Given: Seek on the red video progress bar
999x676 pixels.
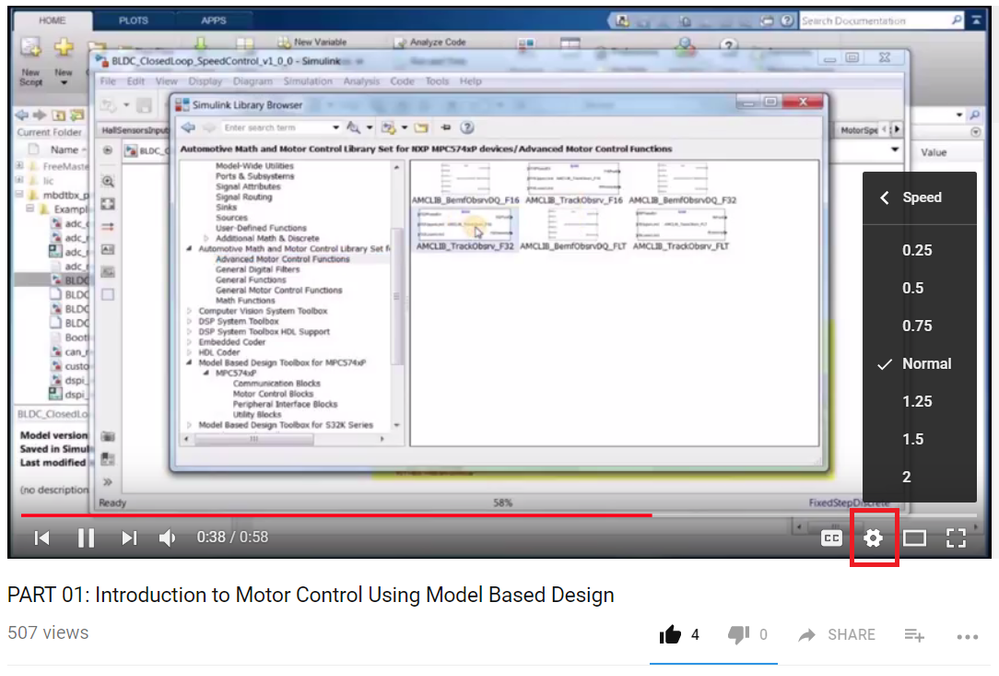Looking at the screenshot, I should click(498, 515).
